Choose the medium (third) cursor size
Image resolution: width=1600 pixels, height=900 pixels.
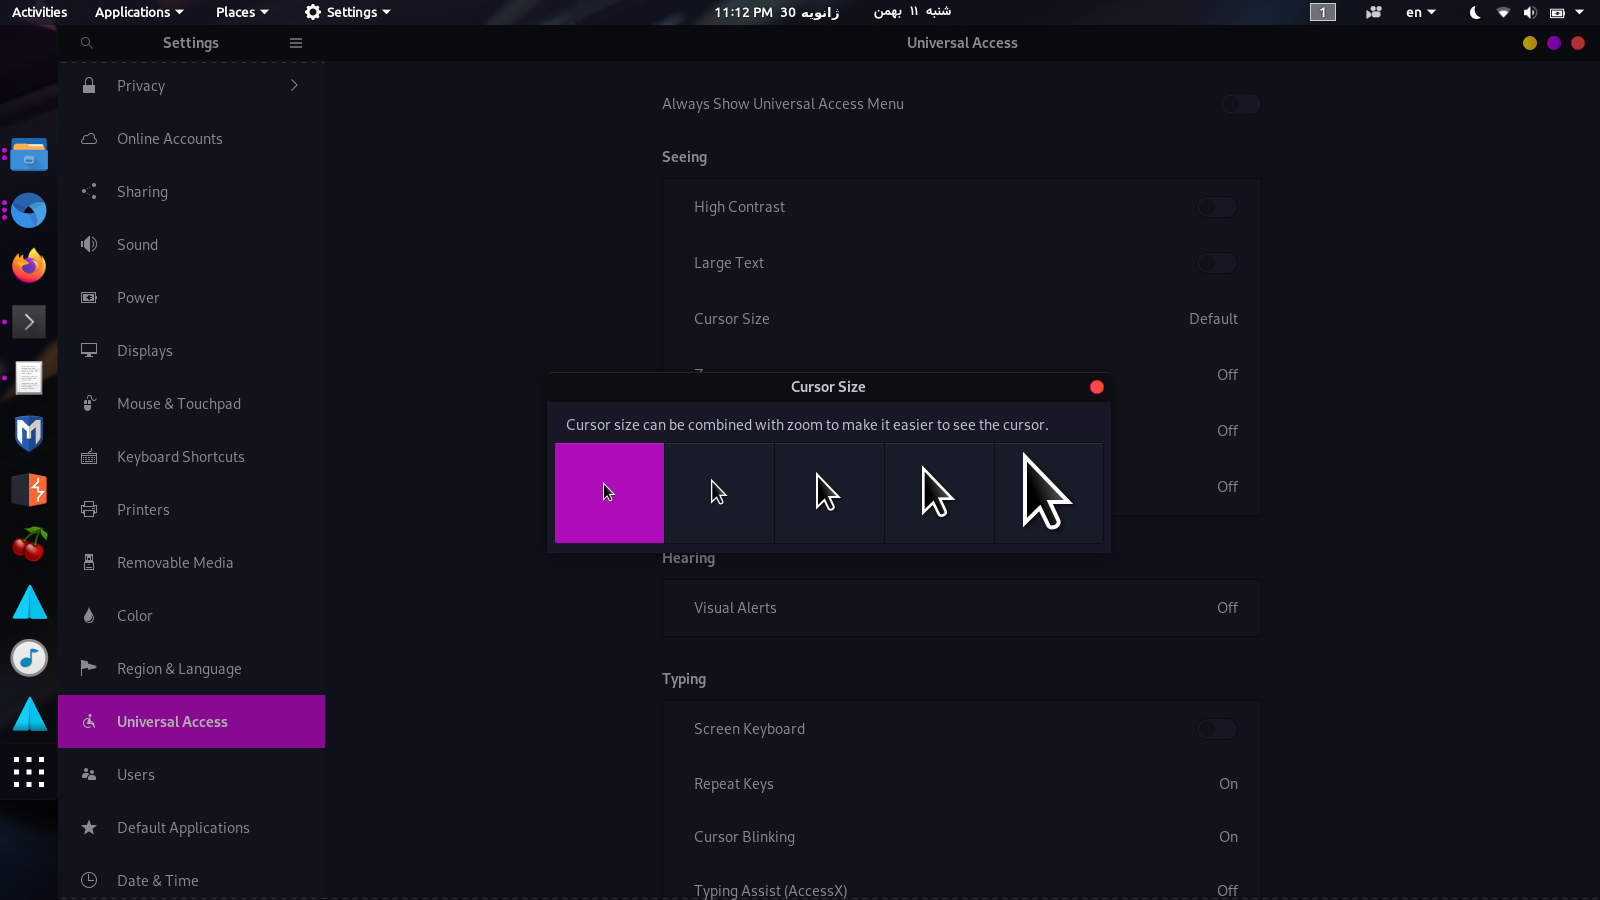(829, 493)
